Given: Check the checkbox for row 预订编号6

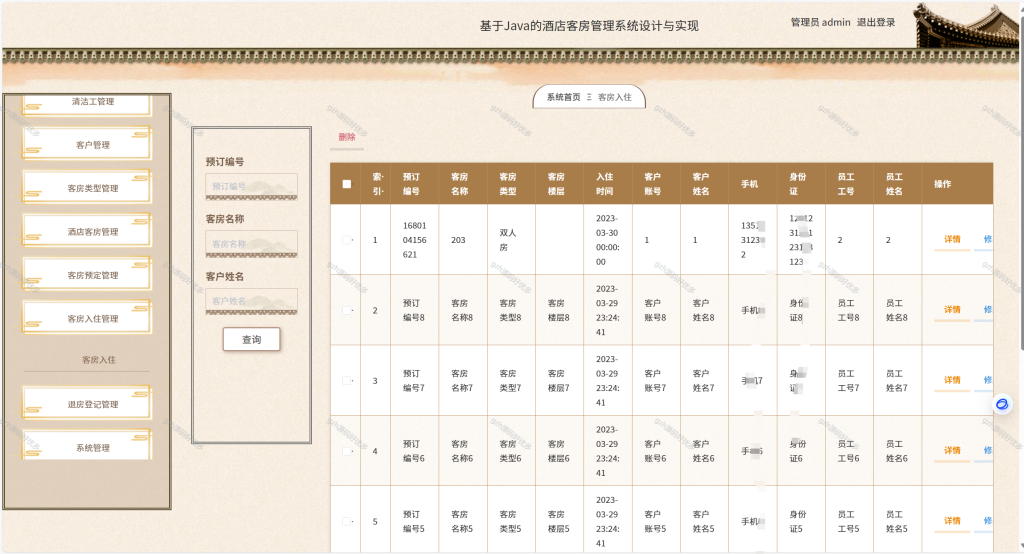Looking at the screenshot, I should pyautogui.click(x=347, y=451).
